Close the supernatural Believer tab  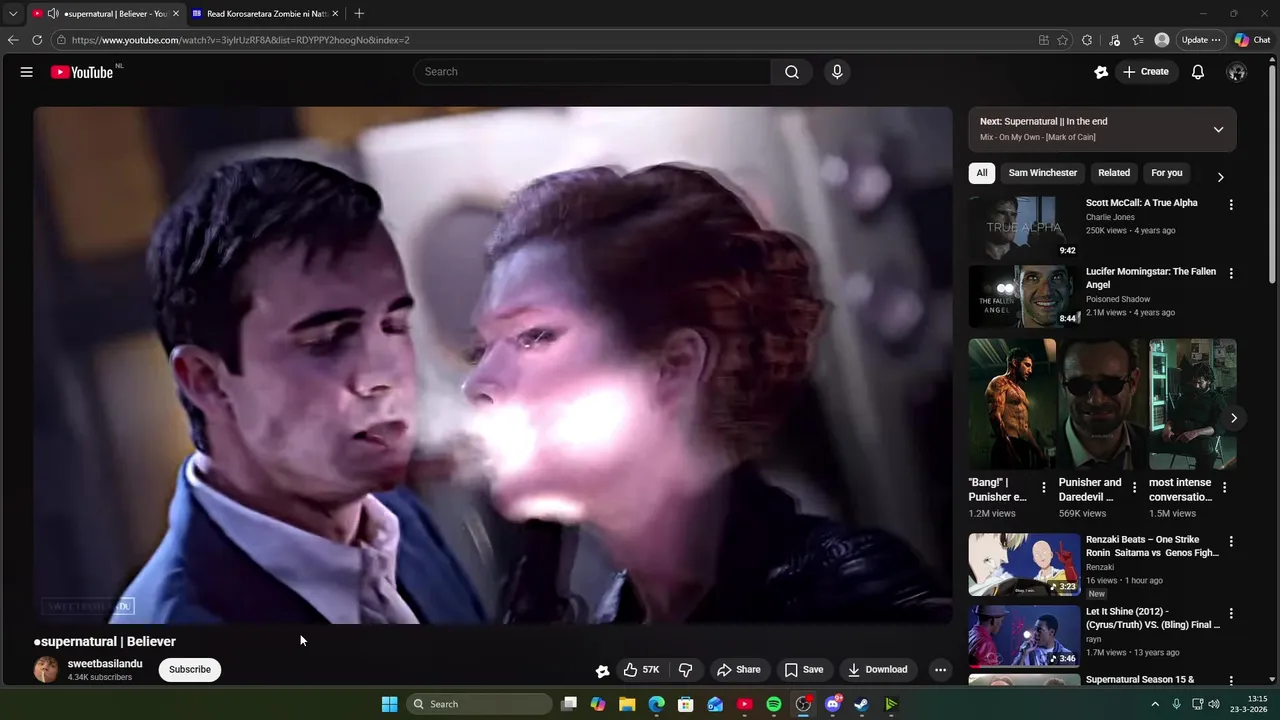click(176, 14)
